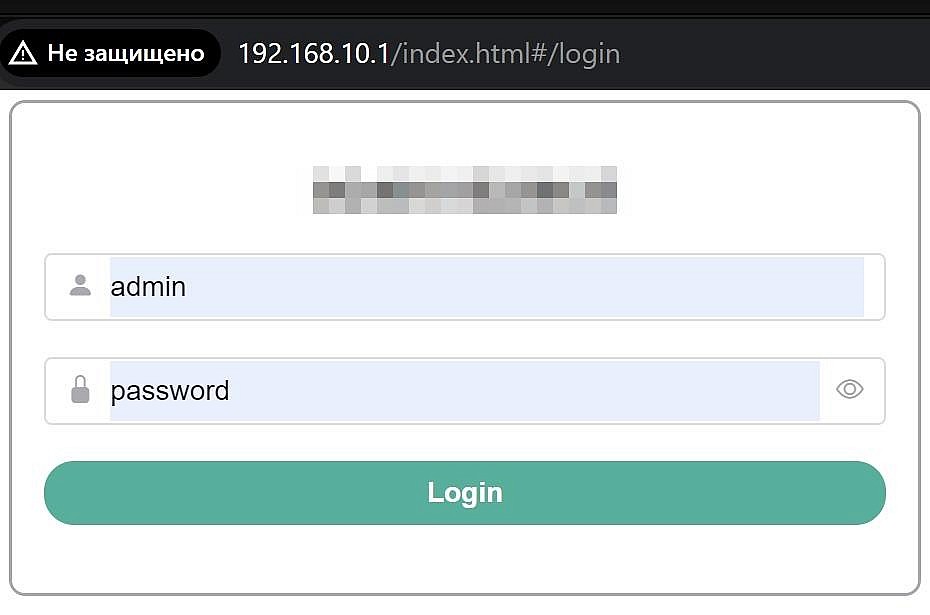Viewport: 930px width, 615px height.
Task: Click the 192.168.10.1 address in URL bar
Action: tap(314, 53)
